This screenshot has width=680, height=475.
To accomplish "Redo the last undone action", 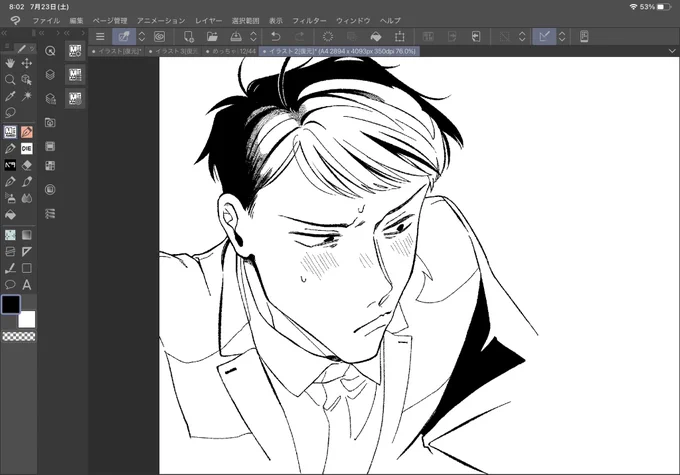I will pos(299,37).
